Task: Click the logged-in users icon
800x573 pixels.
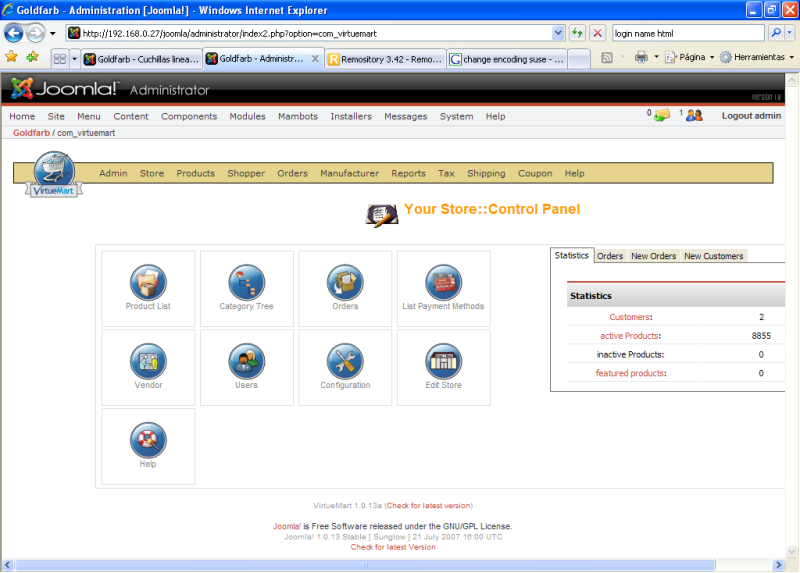Action: (694, 115)
